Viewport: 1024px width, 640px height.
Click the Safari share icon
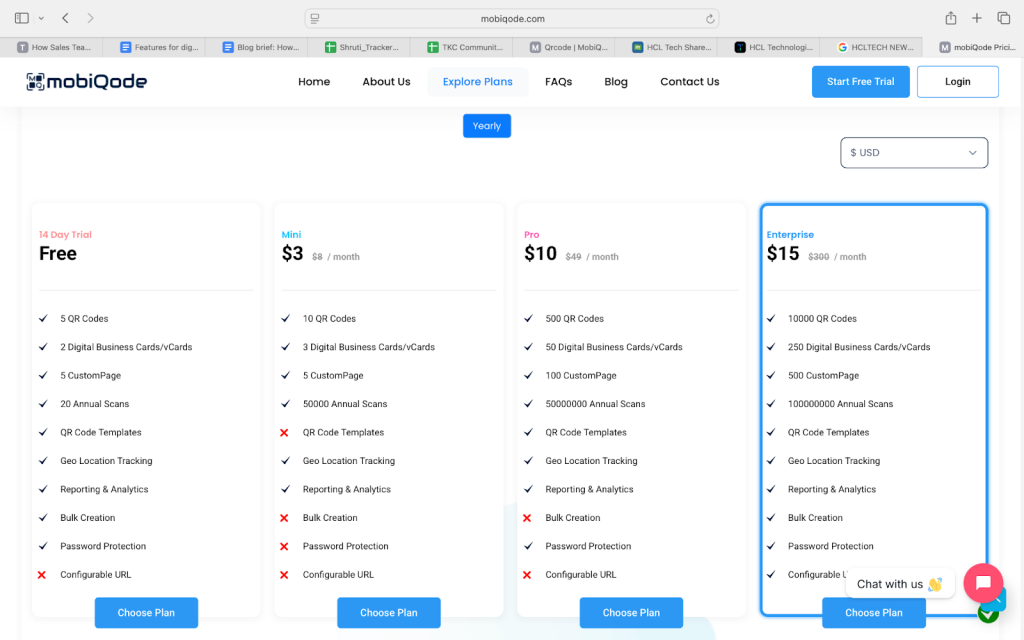click(x=950, y=18)
